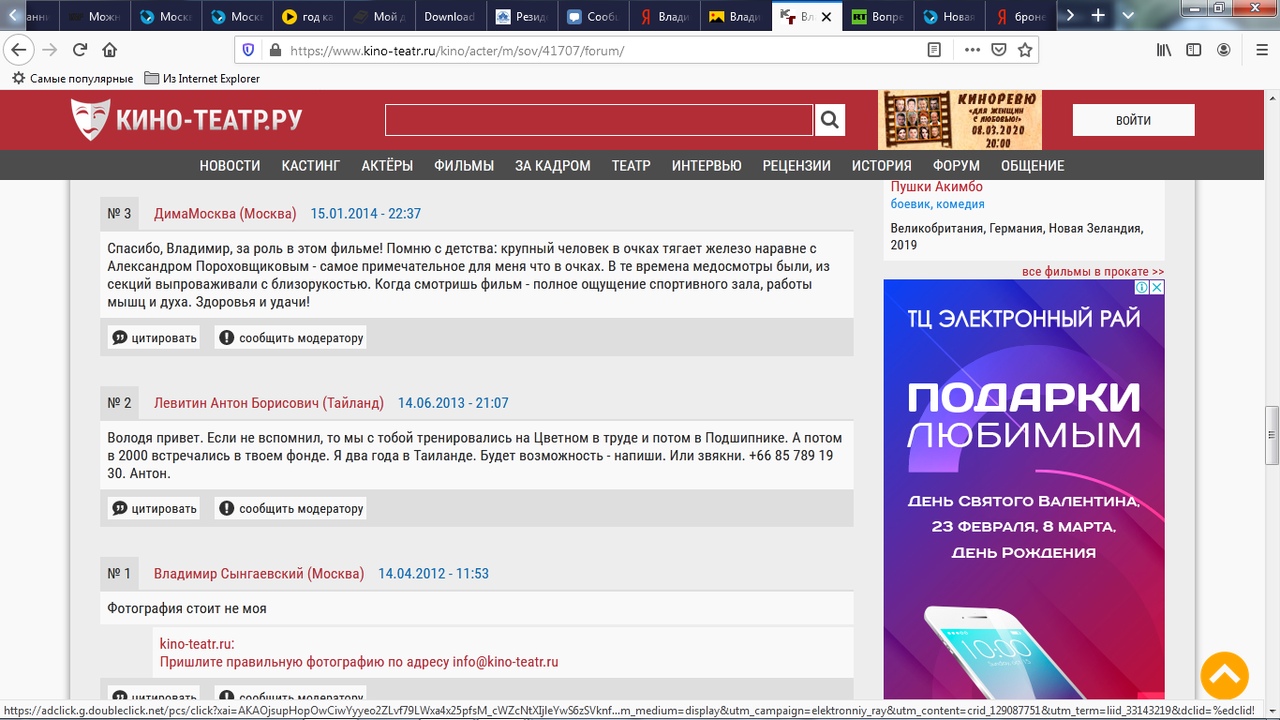Viewport: 1280px width, 720px height.
Task: Click the site search magnifier button
Action: click(829, 120)
